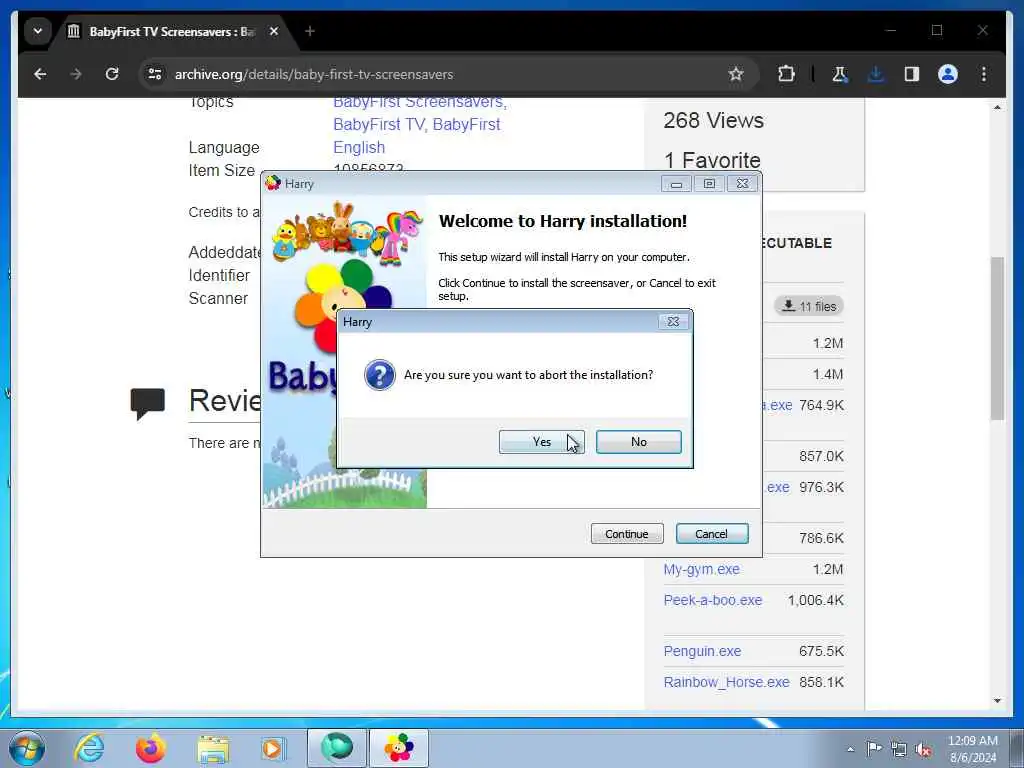Click the 1 Favorite text

(x=712, y=161)
